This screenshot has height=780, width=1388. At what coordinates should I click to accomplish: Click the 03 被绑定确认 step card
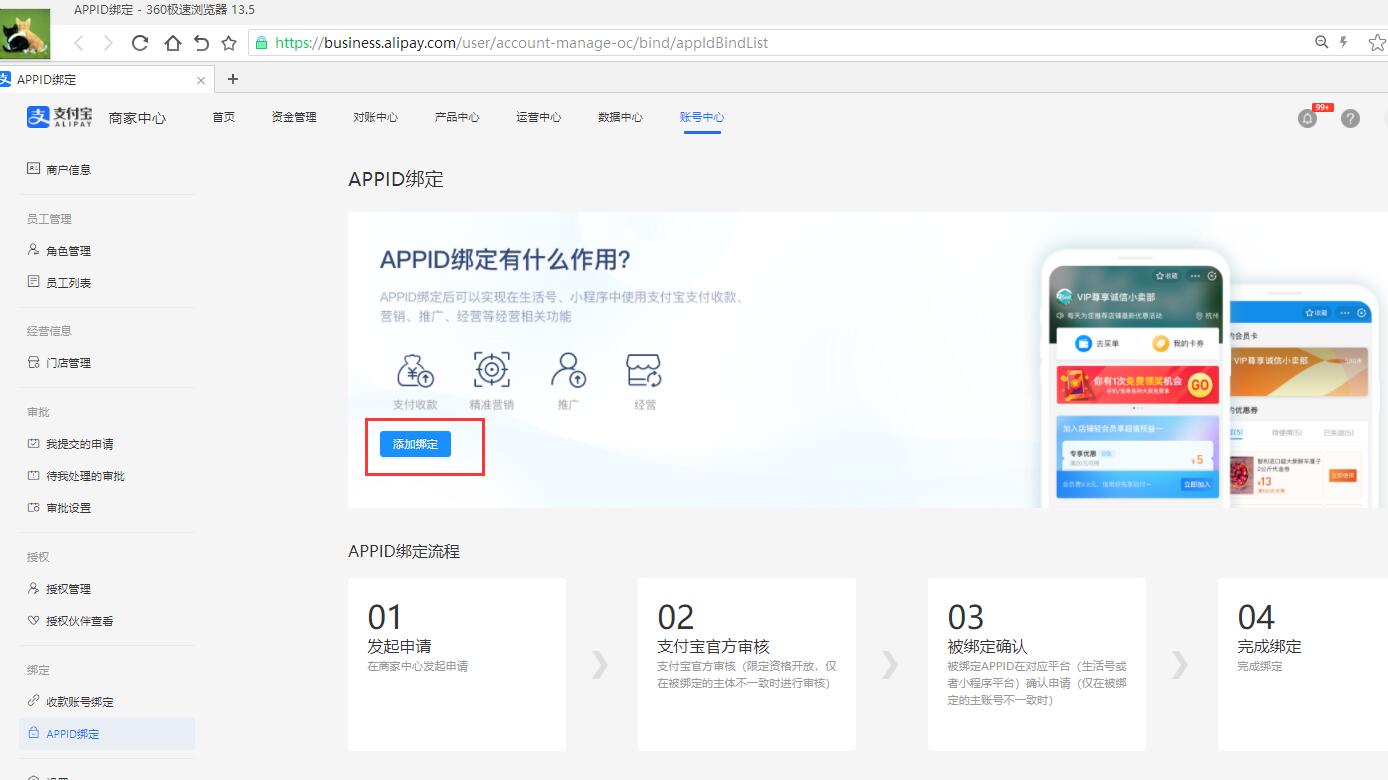[x=1037, y=664]
